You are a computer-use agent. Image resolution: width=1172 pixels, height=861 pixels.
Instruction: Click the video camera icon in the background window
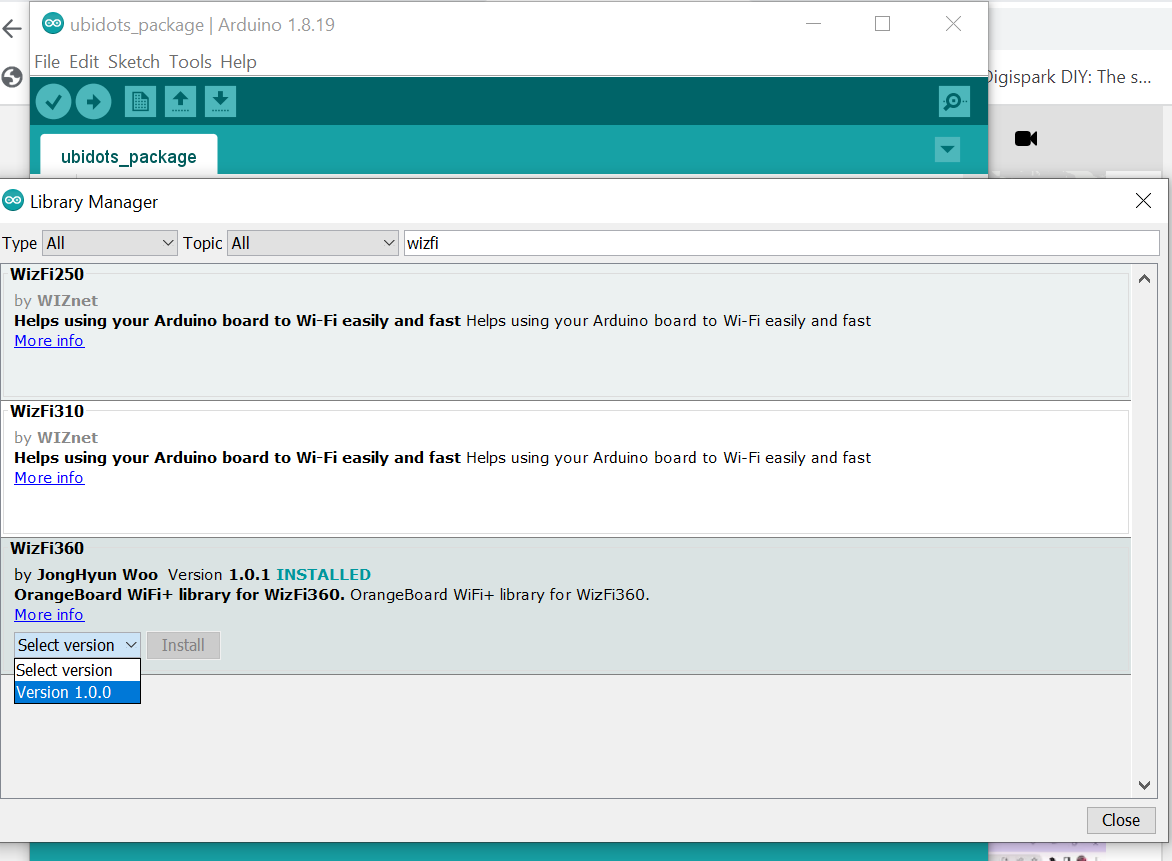[x=1026, y=138]
